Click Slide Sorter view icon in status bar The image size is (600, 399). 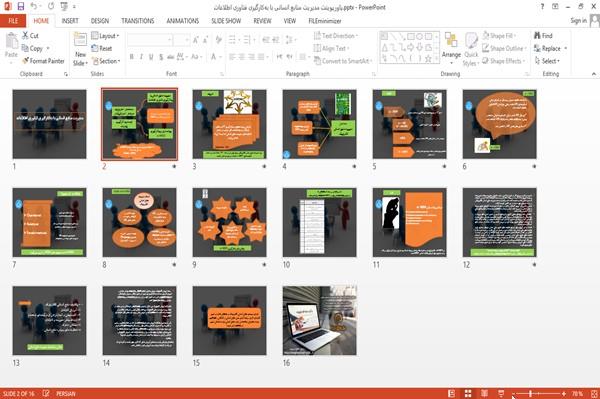pyautogui.click(x=468, y=393)
